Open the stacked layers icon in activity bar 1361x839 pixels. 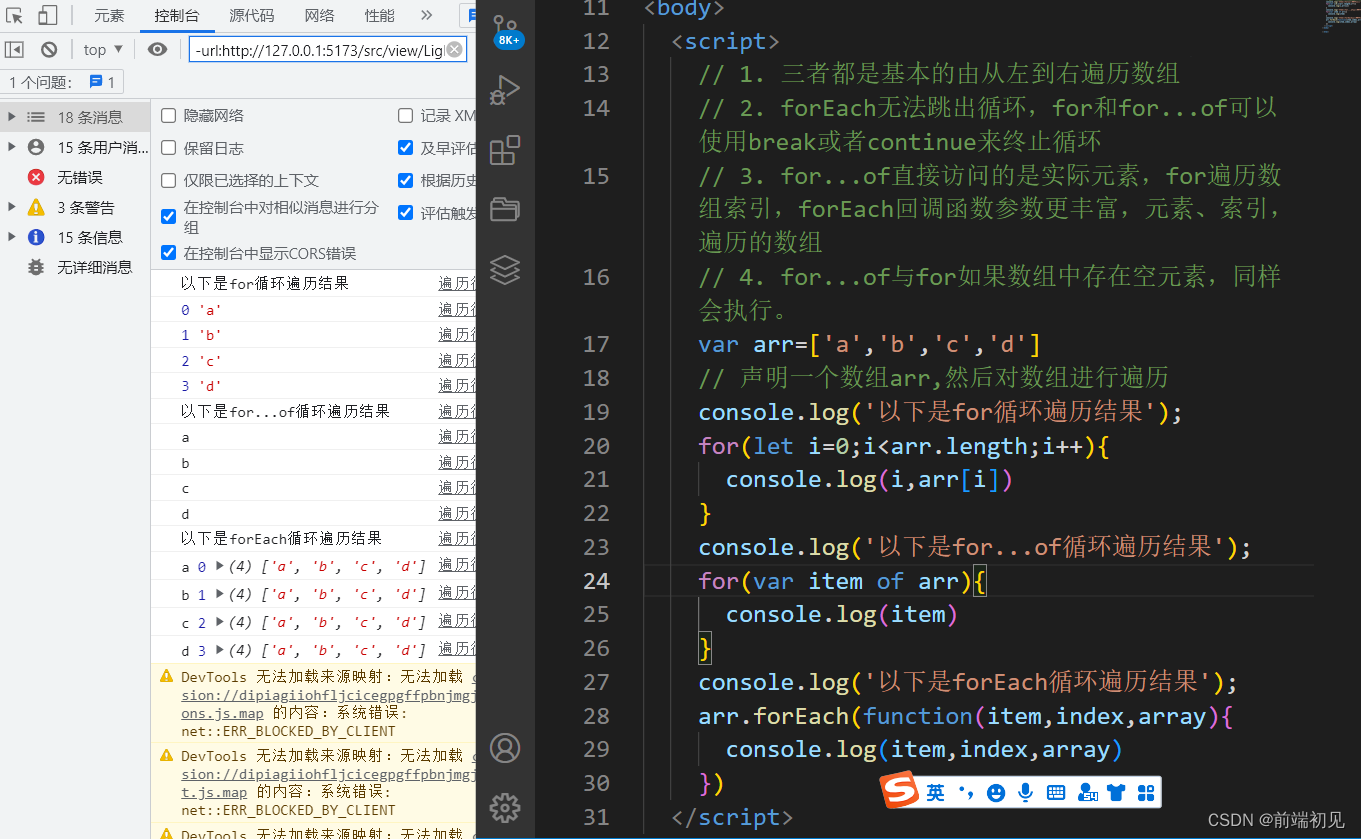click(x=505, y=269)
